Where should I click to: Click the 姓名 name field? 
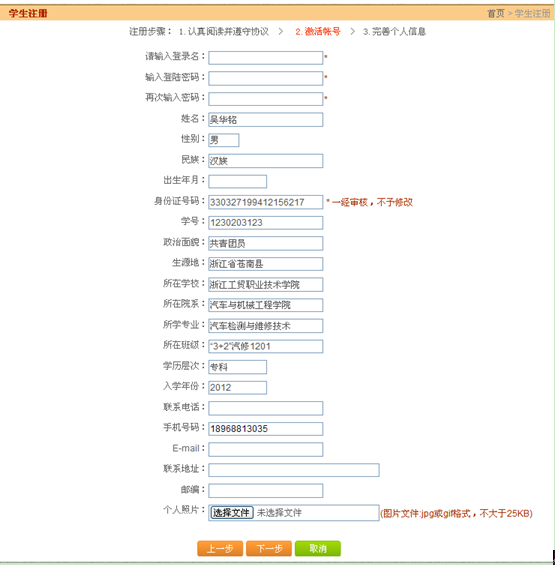click(266, 120)
